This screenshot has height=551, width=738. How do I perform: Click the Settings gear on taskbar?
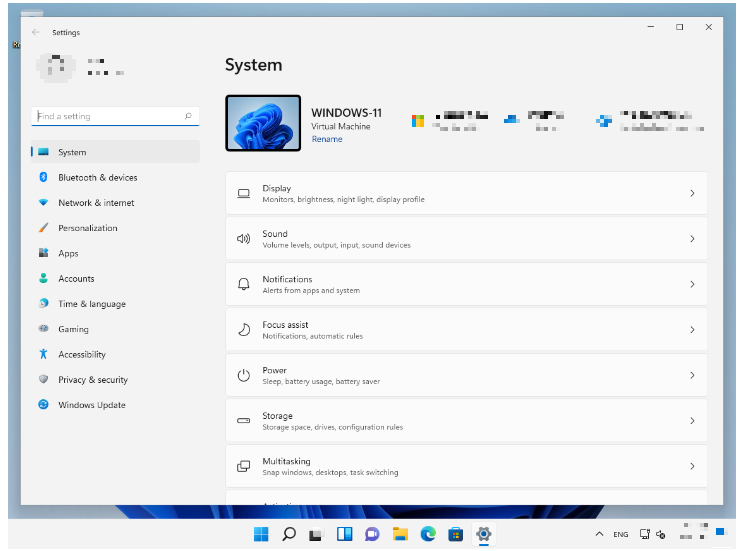point(483,534)
